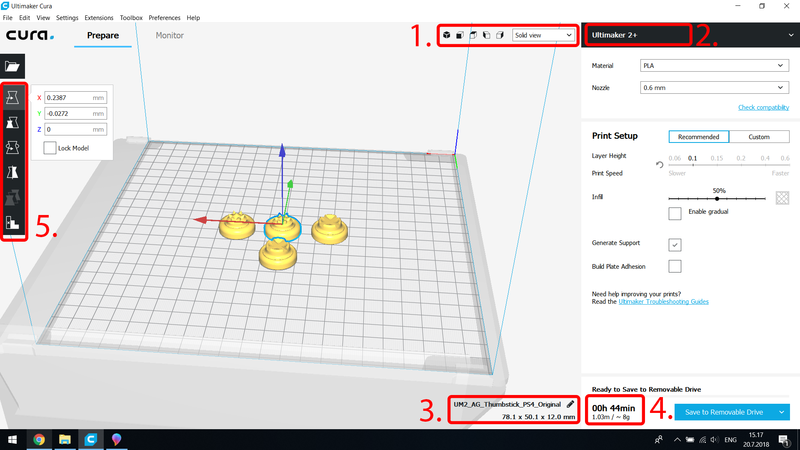Enable the gradual infill checkbox

pos(674,213)
